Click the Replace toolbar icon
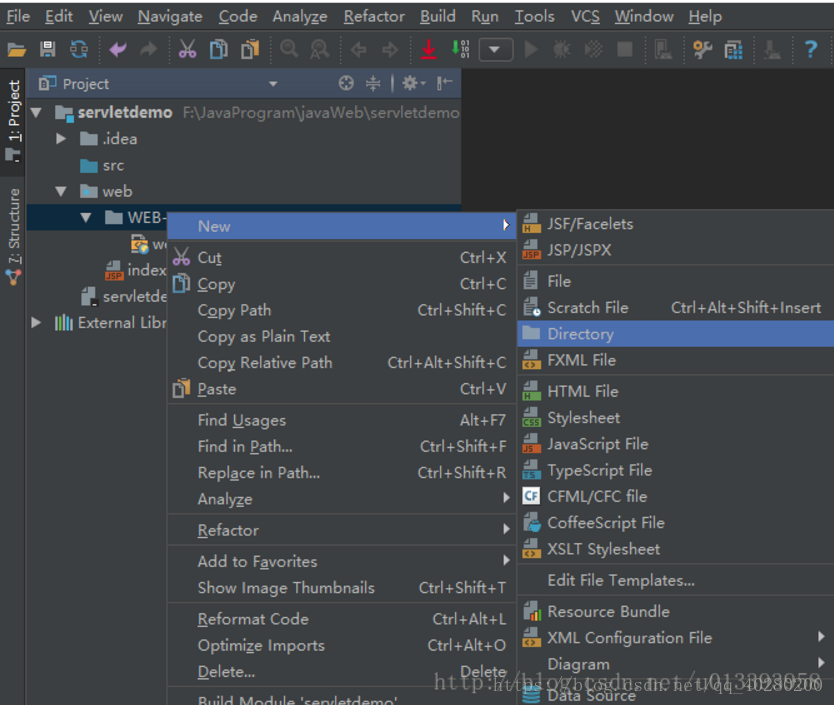This screenshot has height=705, width=834. (320, 49)
